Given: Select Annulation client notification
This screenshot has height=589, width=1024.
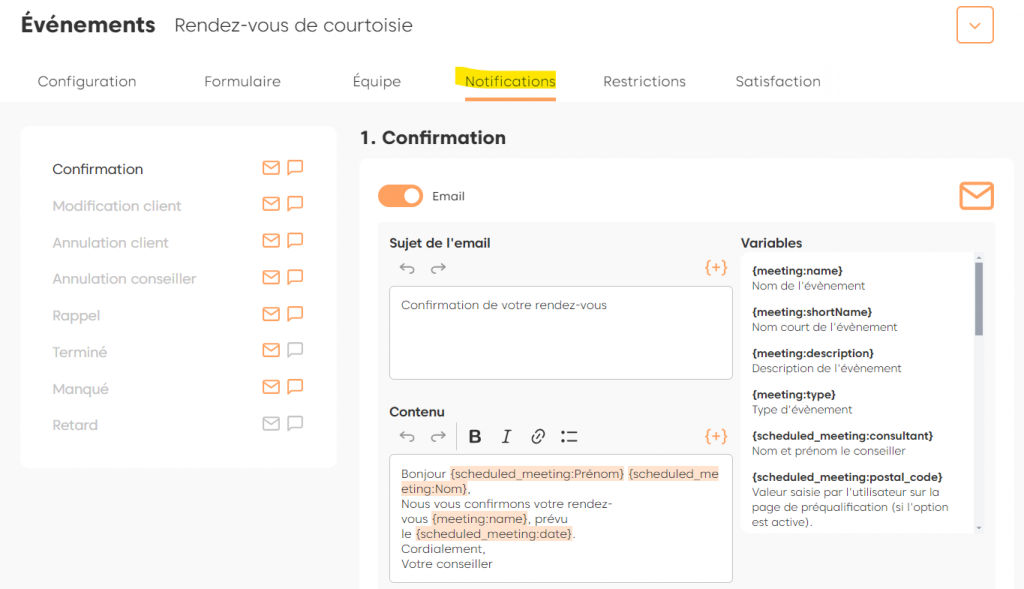Looking at the screenshot, I should click(x=110, y=242).
